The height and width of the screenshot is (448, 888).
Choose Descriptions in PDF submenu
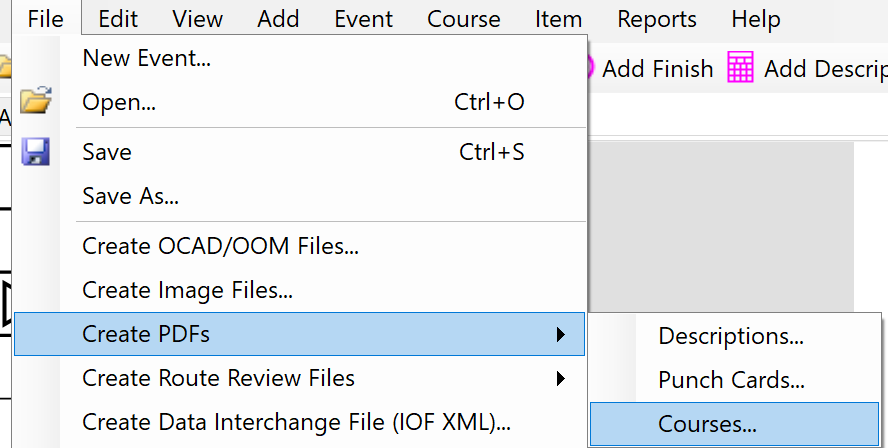(x=730, y=336)
